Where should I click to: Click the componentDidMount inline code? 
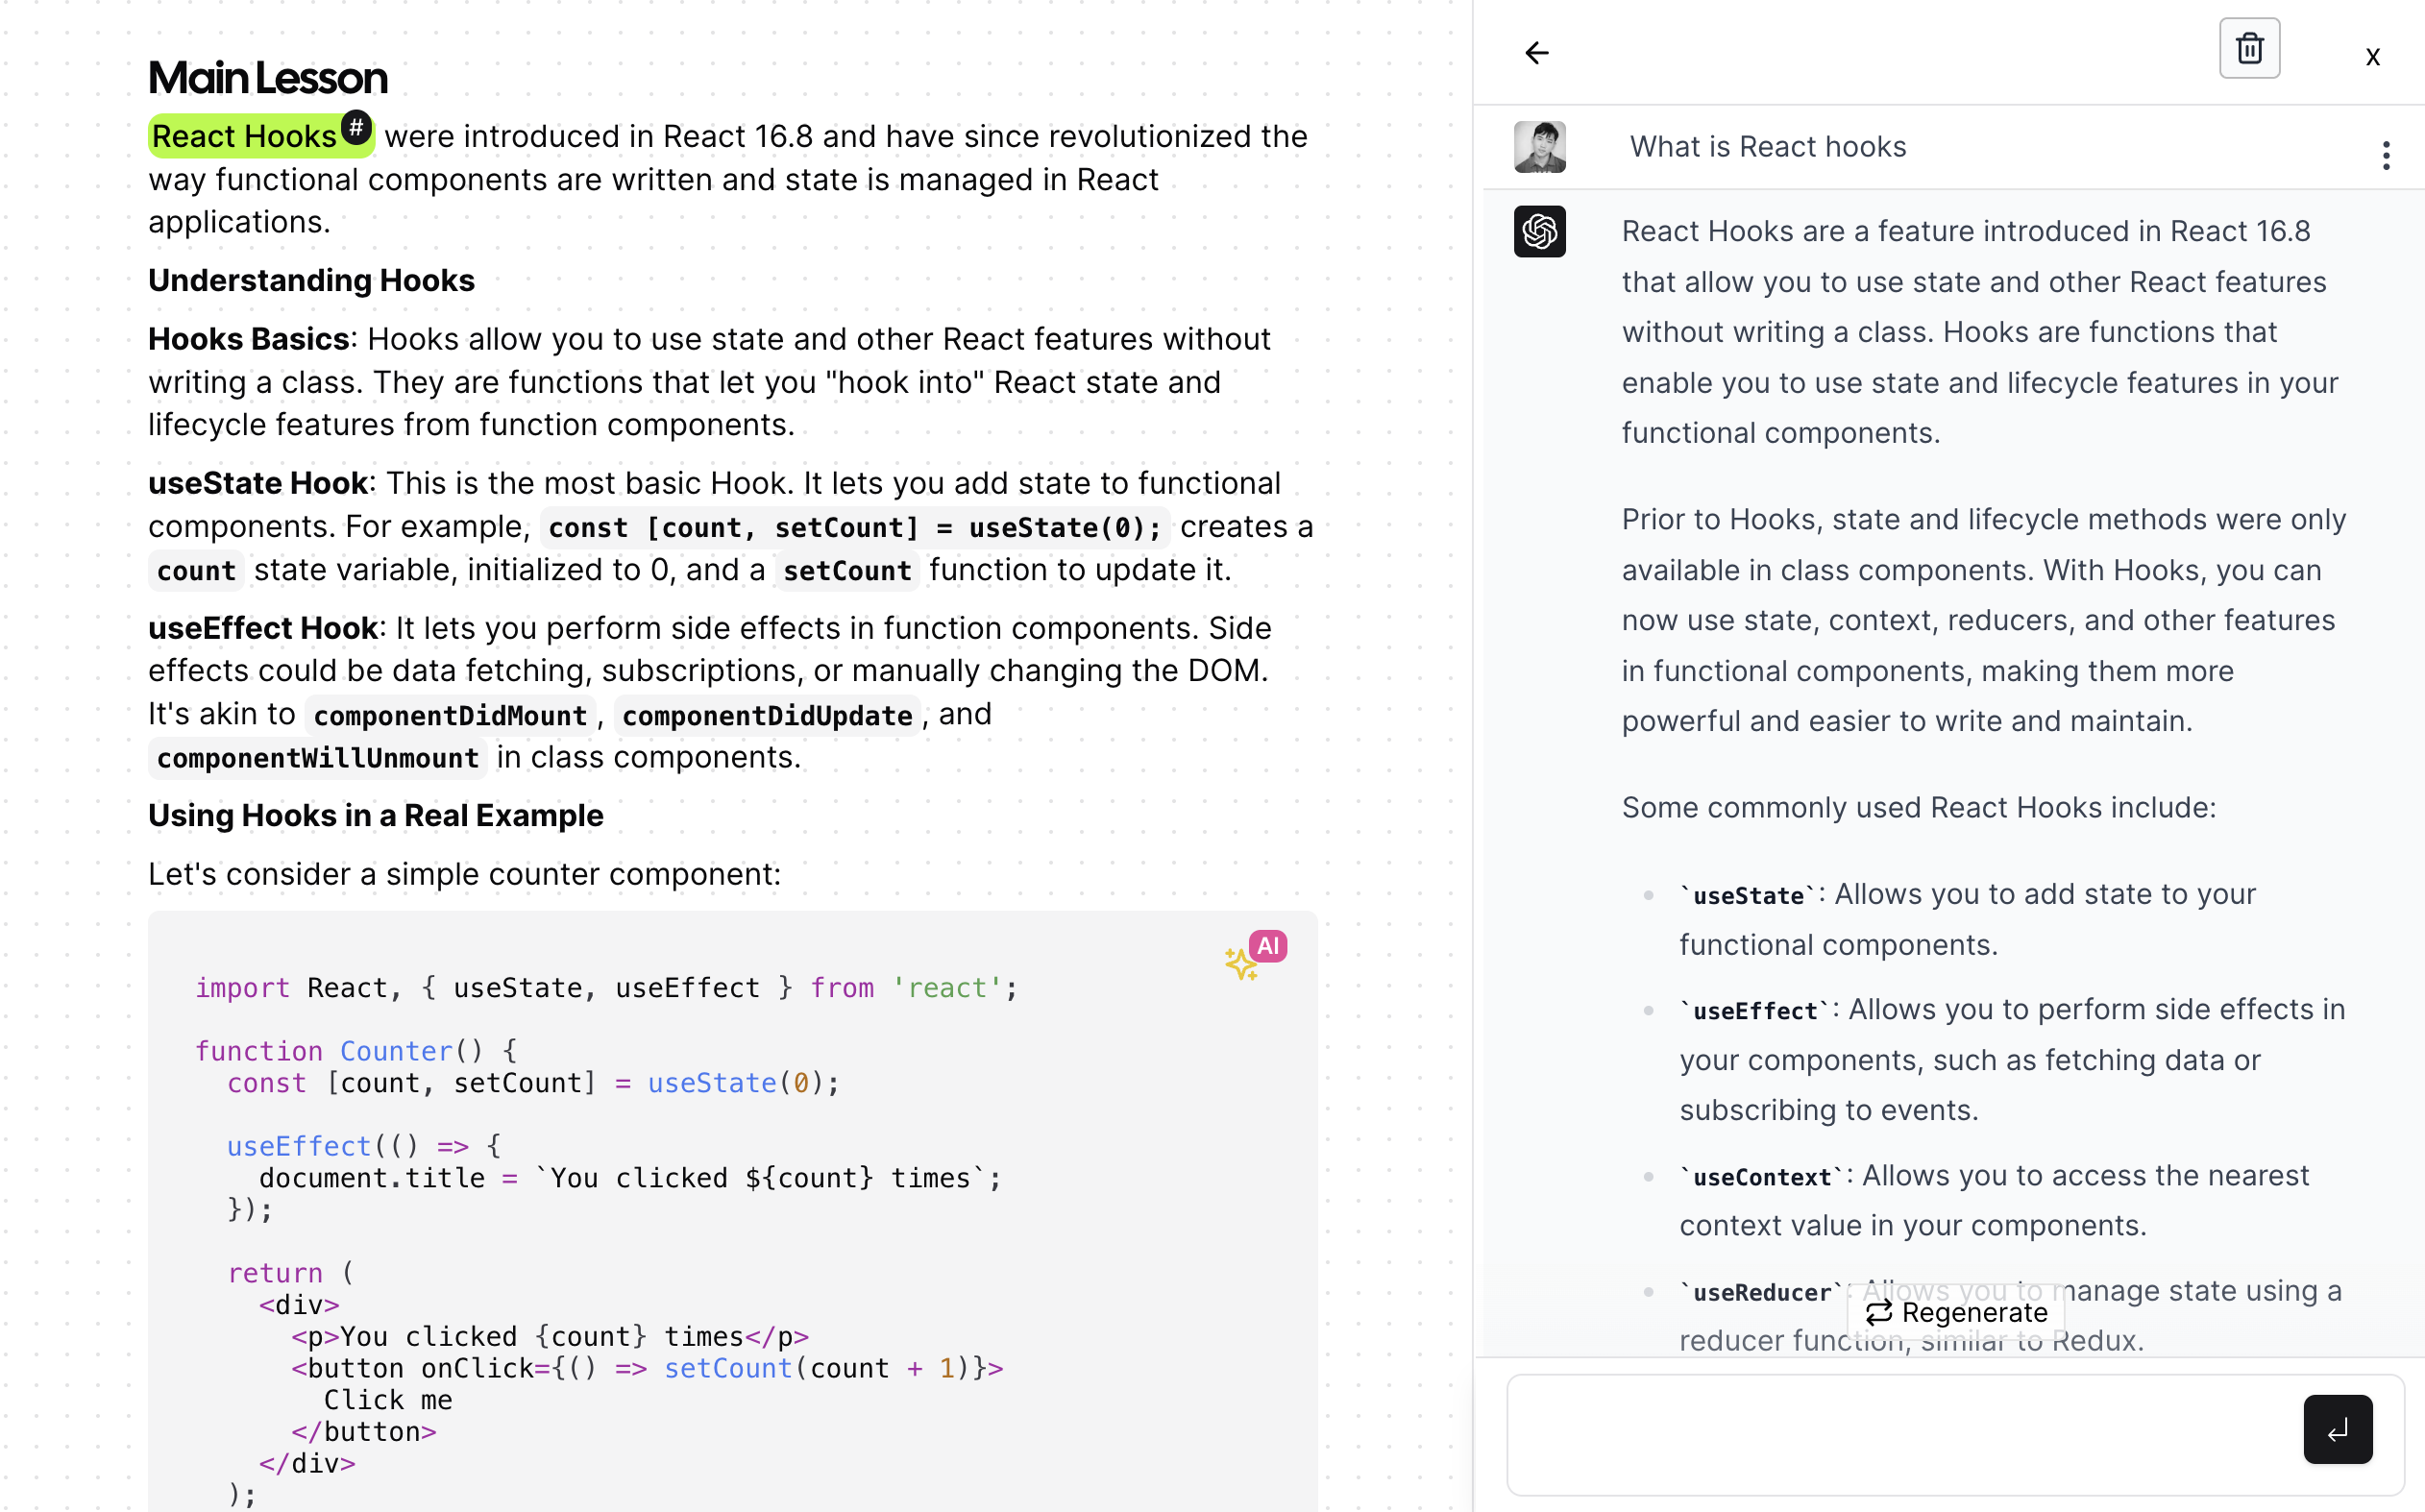point(450,715)
